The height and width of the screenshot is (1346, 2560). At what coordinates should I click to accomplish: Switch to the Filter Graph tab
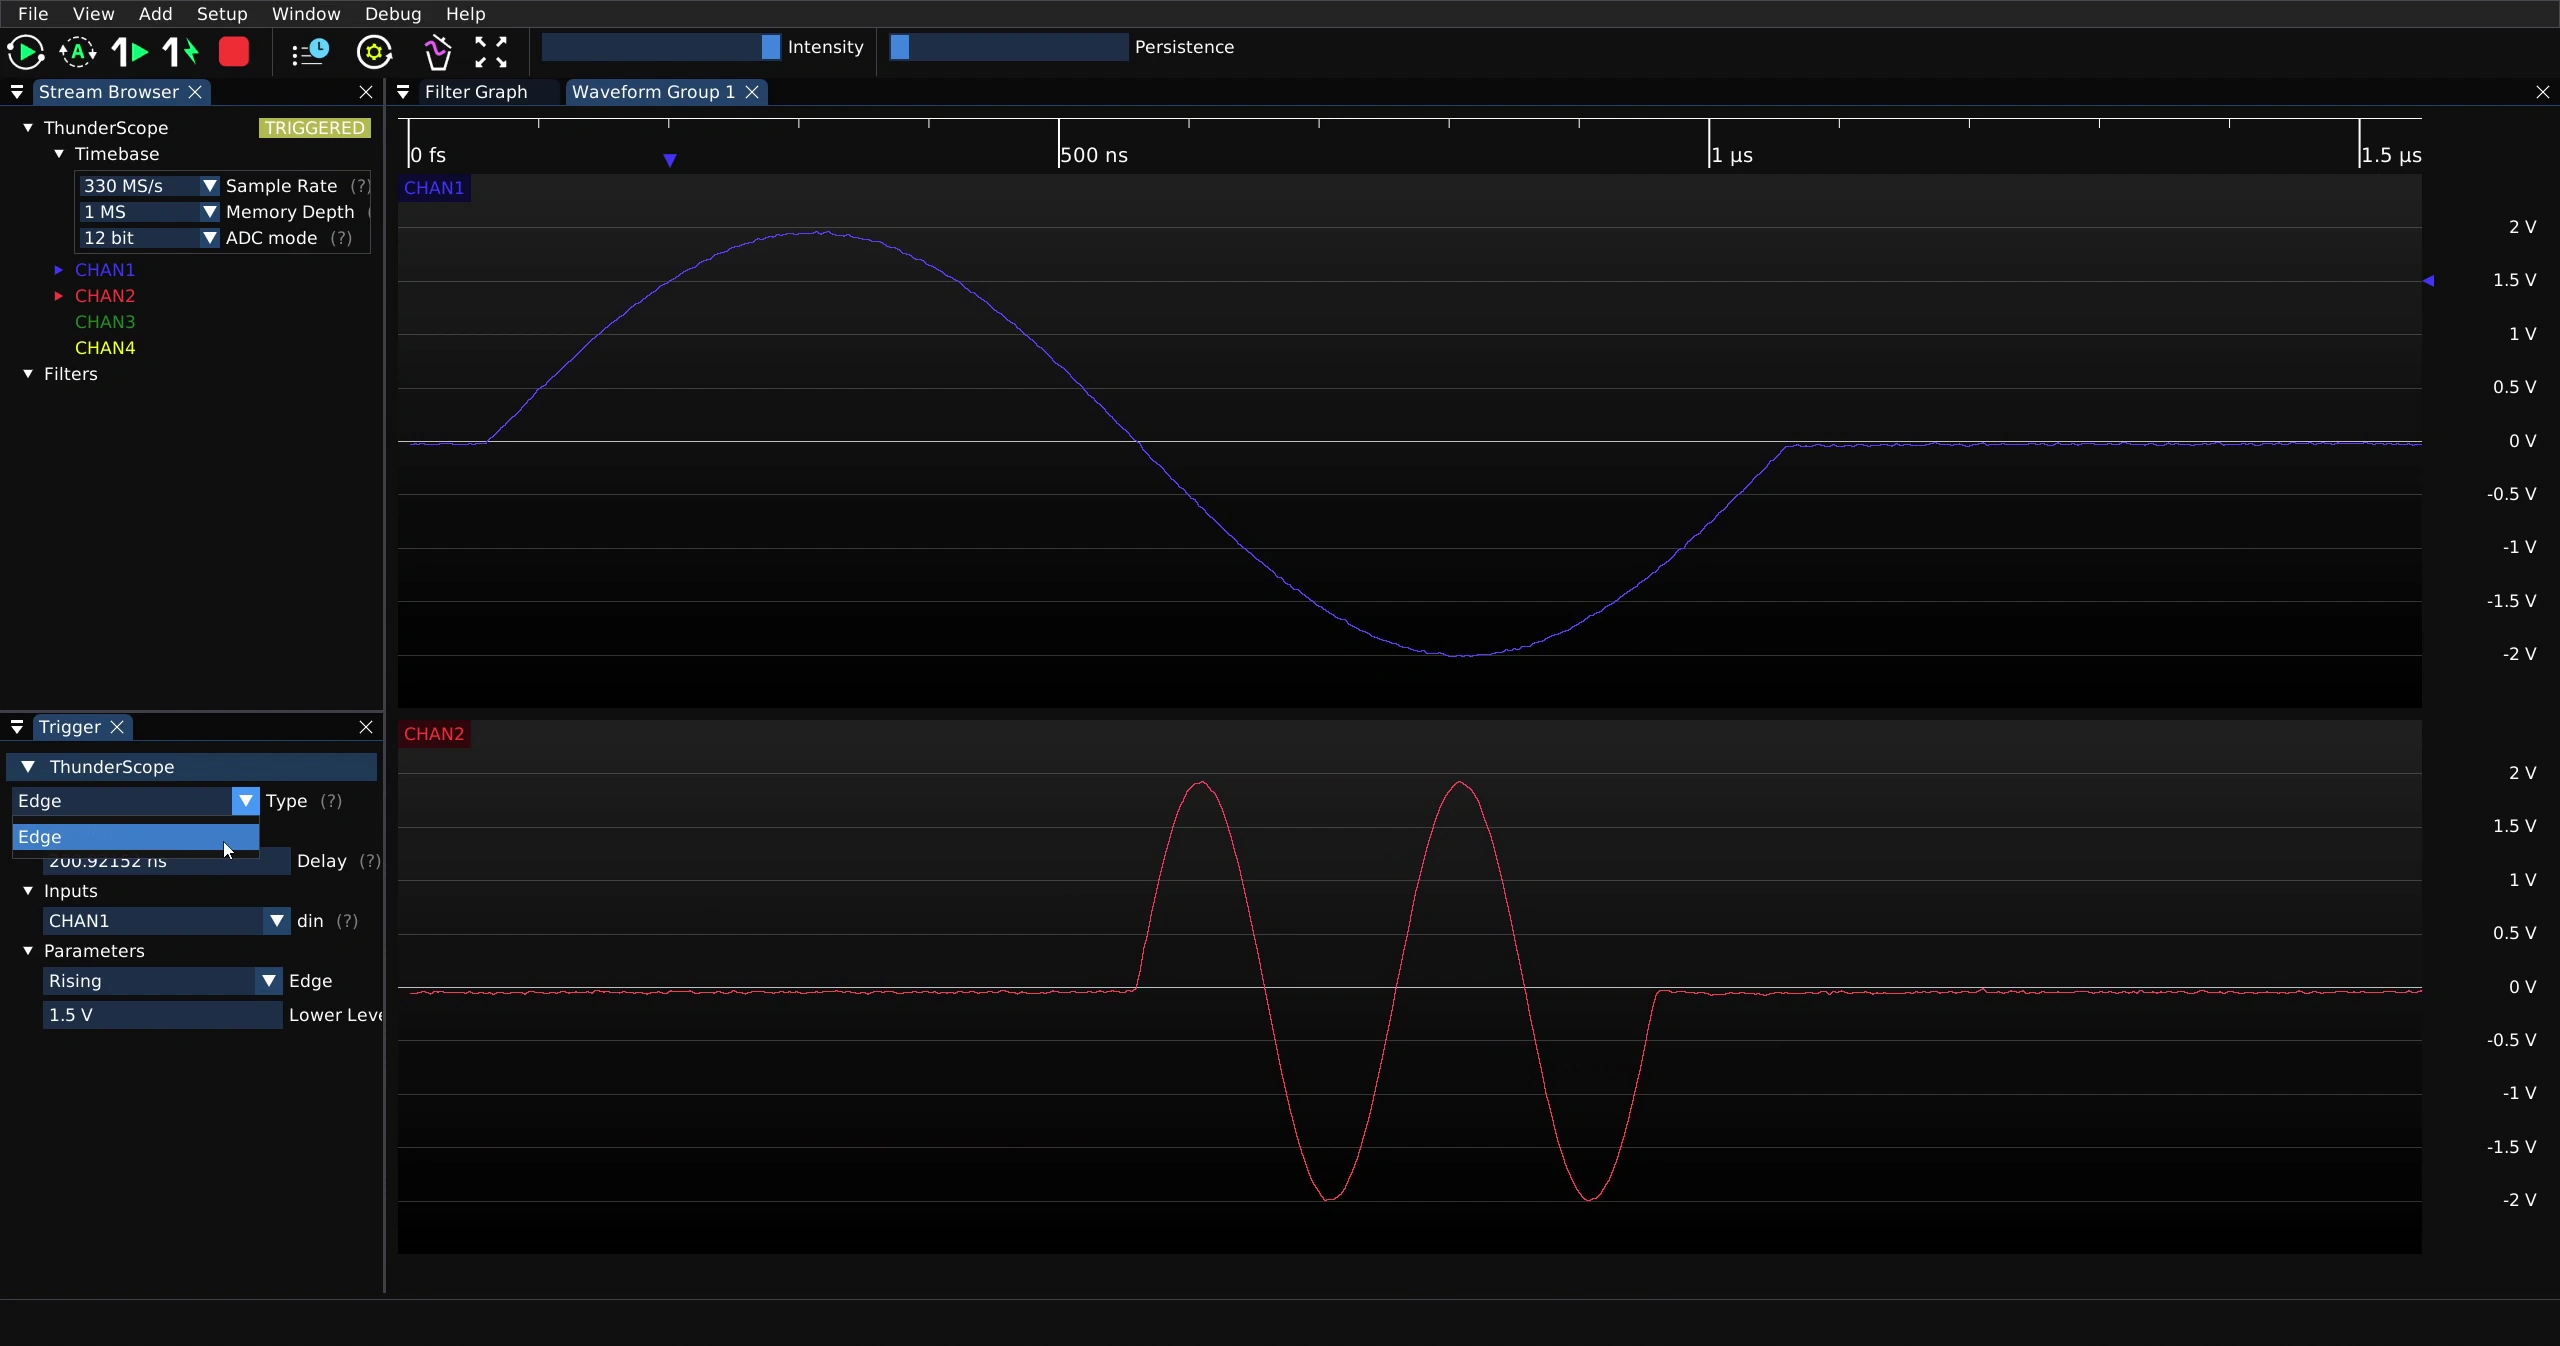pos(476,92)
